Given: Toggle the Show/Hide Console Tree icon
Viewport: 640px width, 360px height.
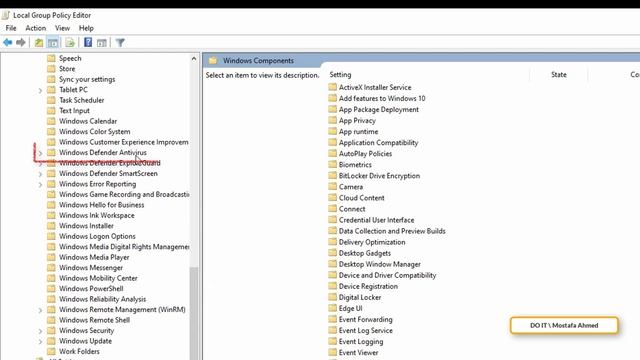Looking at the screenshot, I should pyautogui.click(x=53, y=42).
